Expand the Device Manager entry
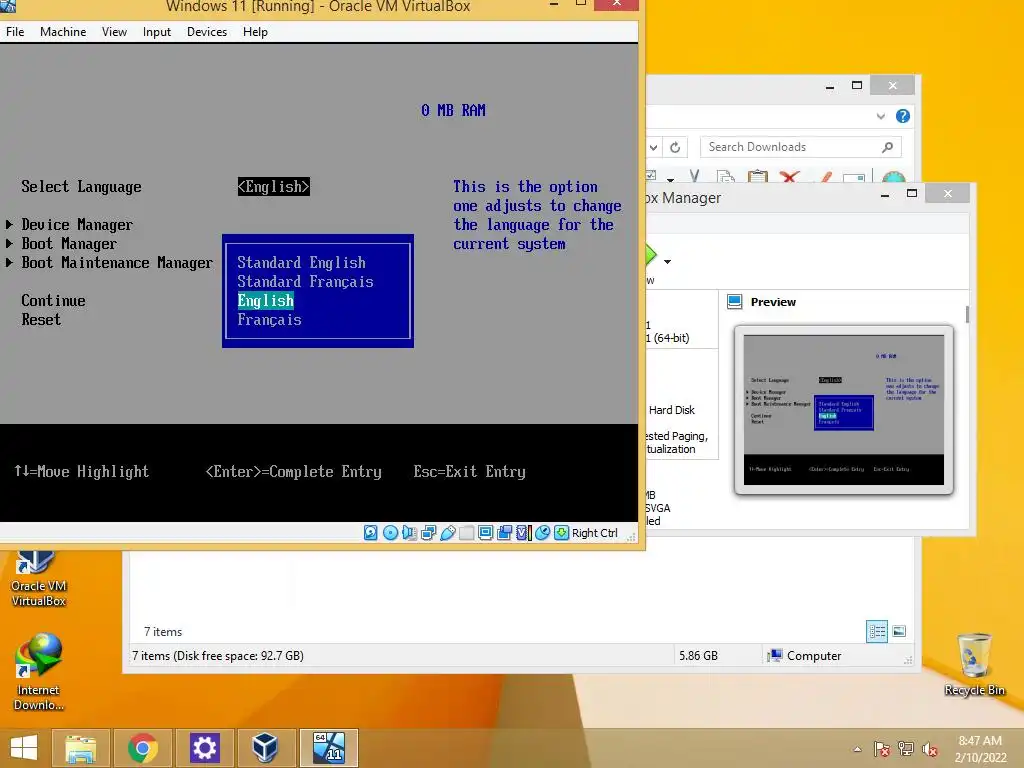1024x768 pixels. pyautogui.click(x=76, y=225)
